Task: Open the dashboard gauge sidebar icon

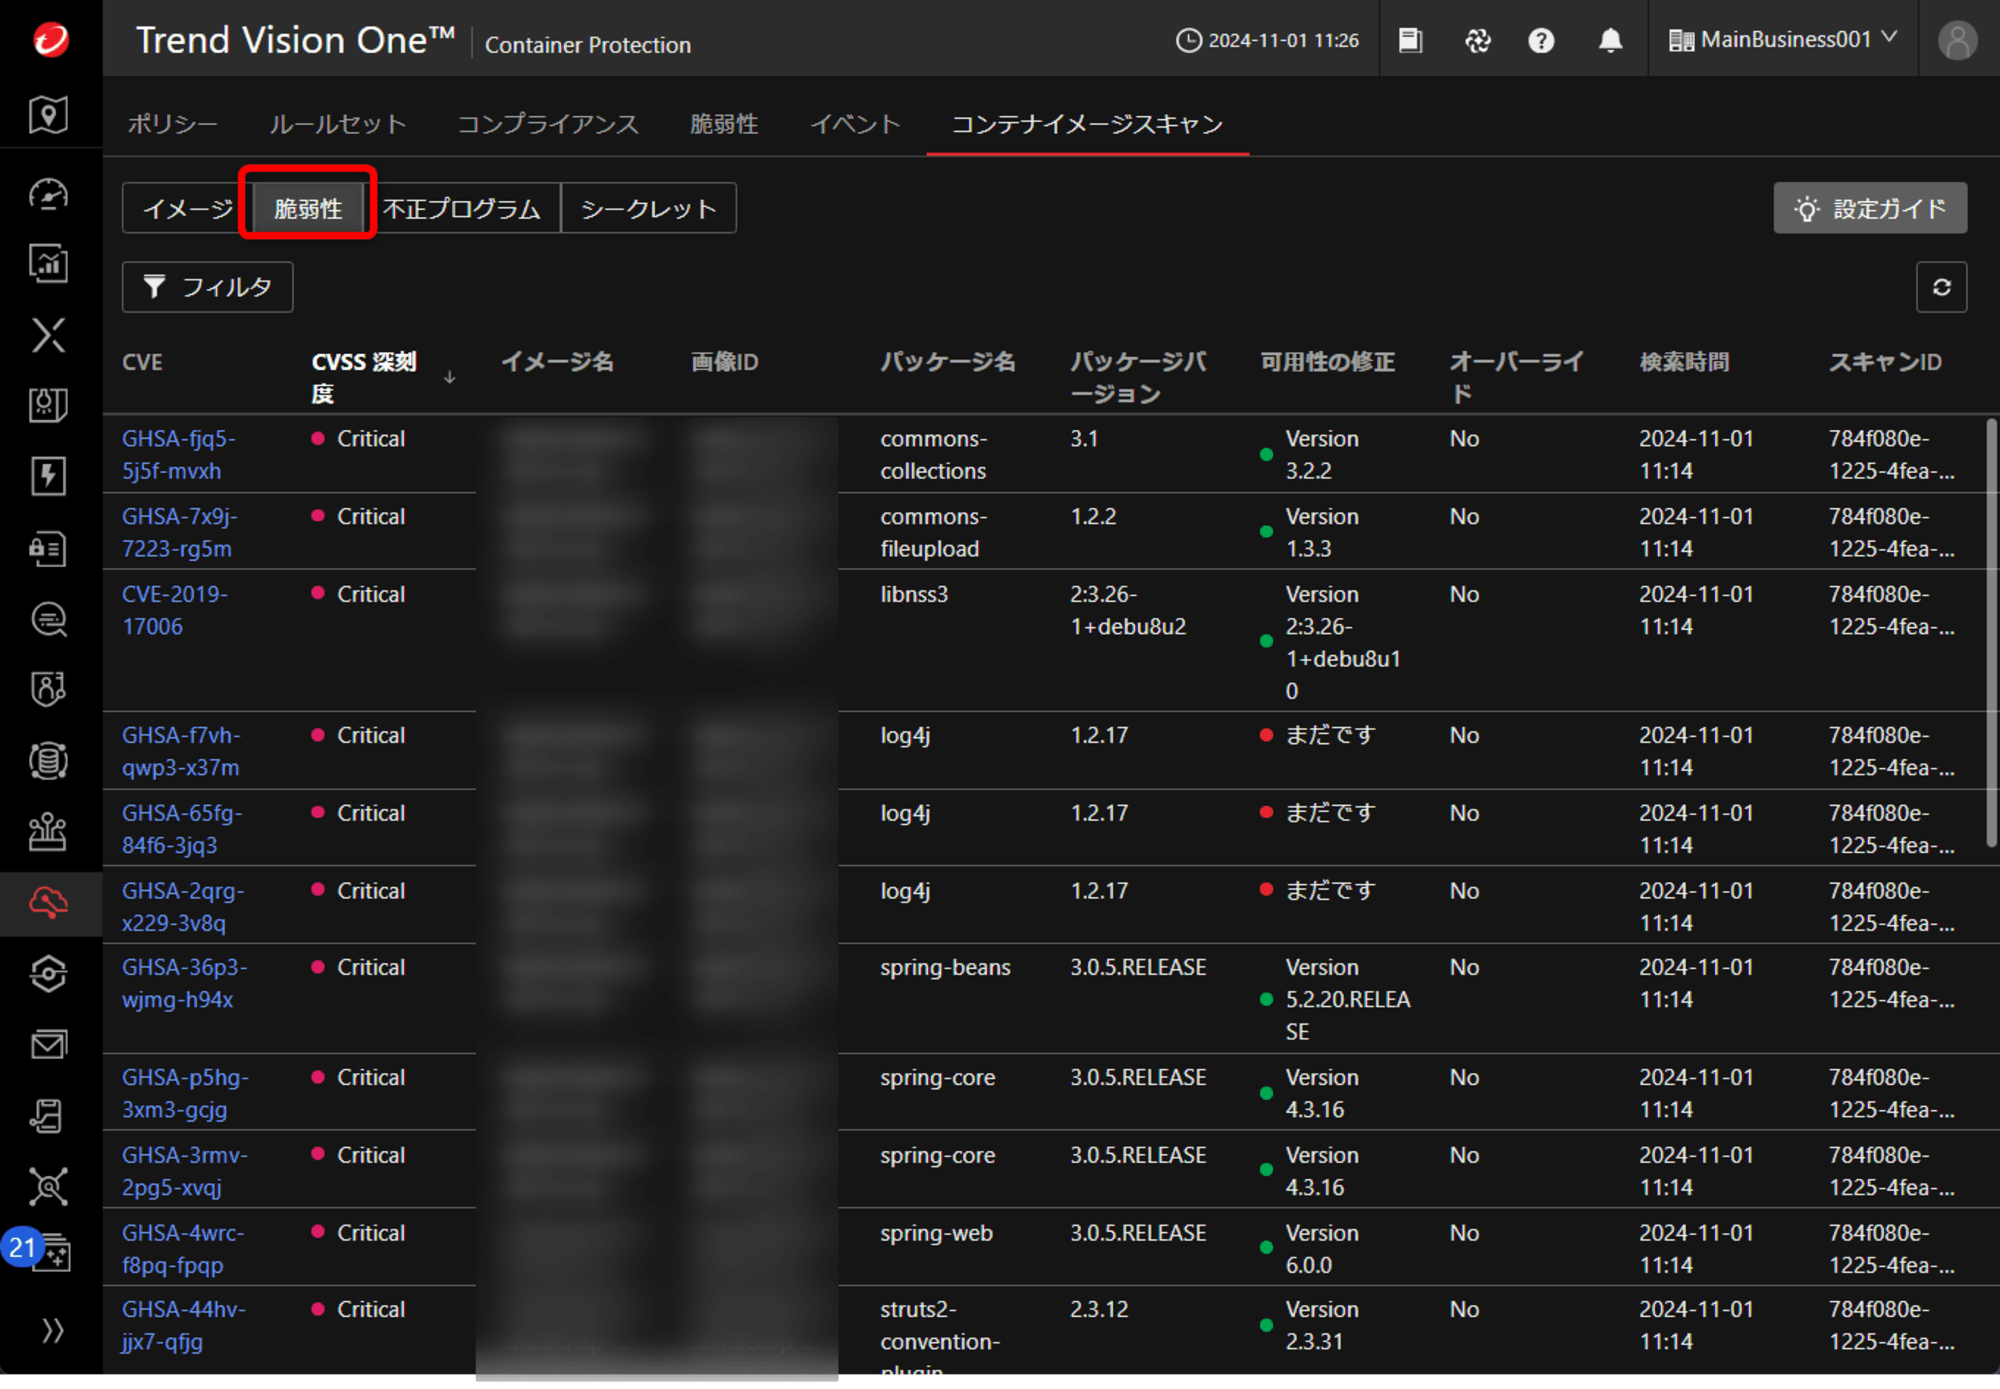Action: click(x=49, y=193)
